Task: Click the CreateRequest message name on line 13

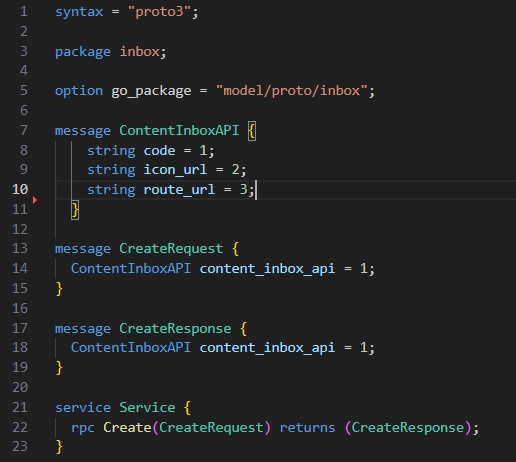Action: [171, 249]
